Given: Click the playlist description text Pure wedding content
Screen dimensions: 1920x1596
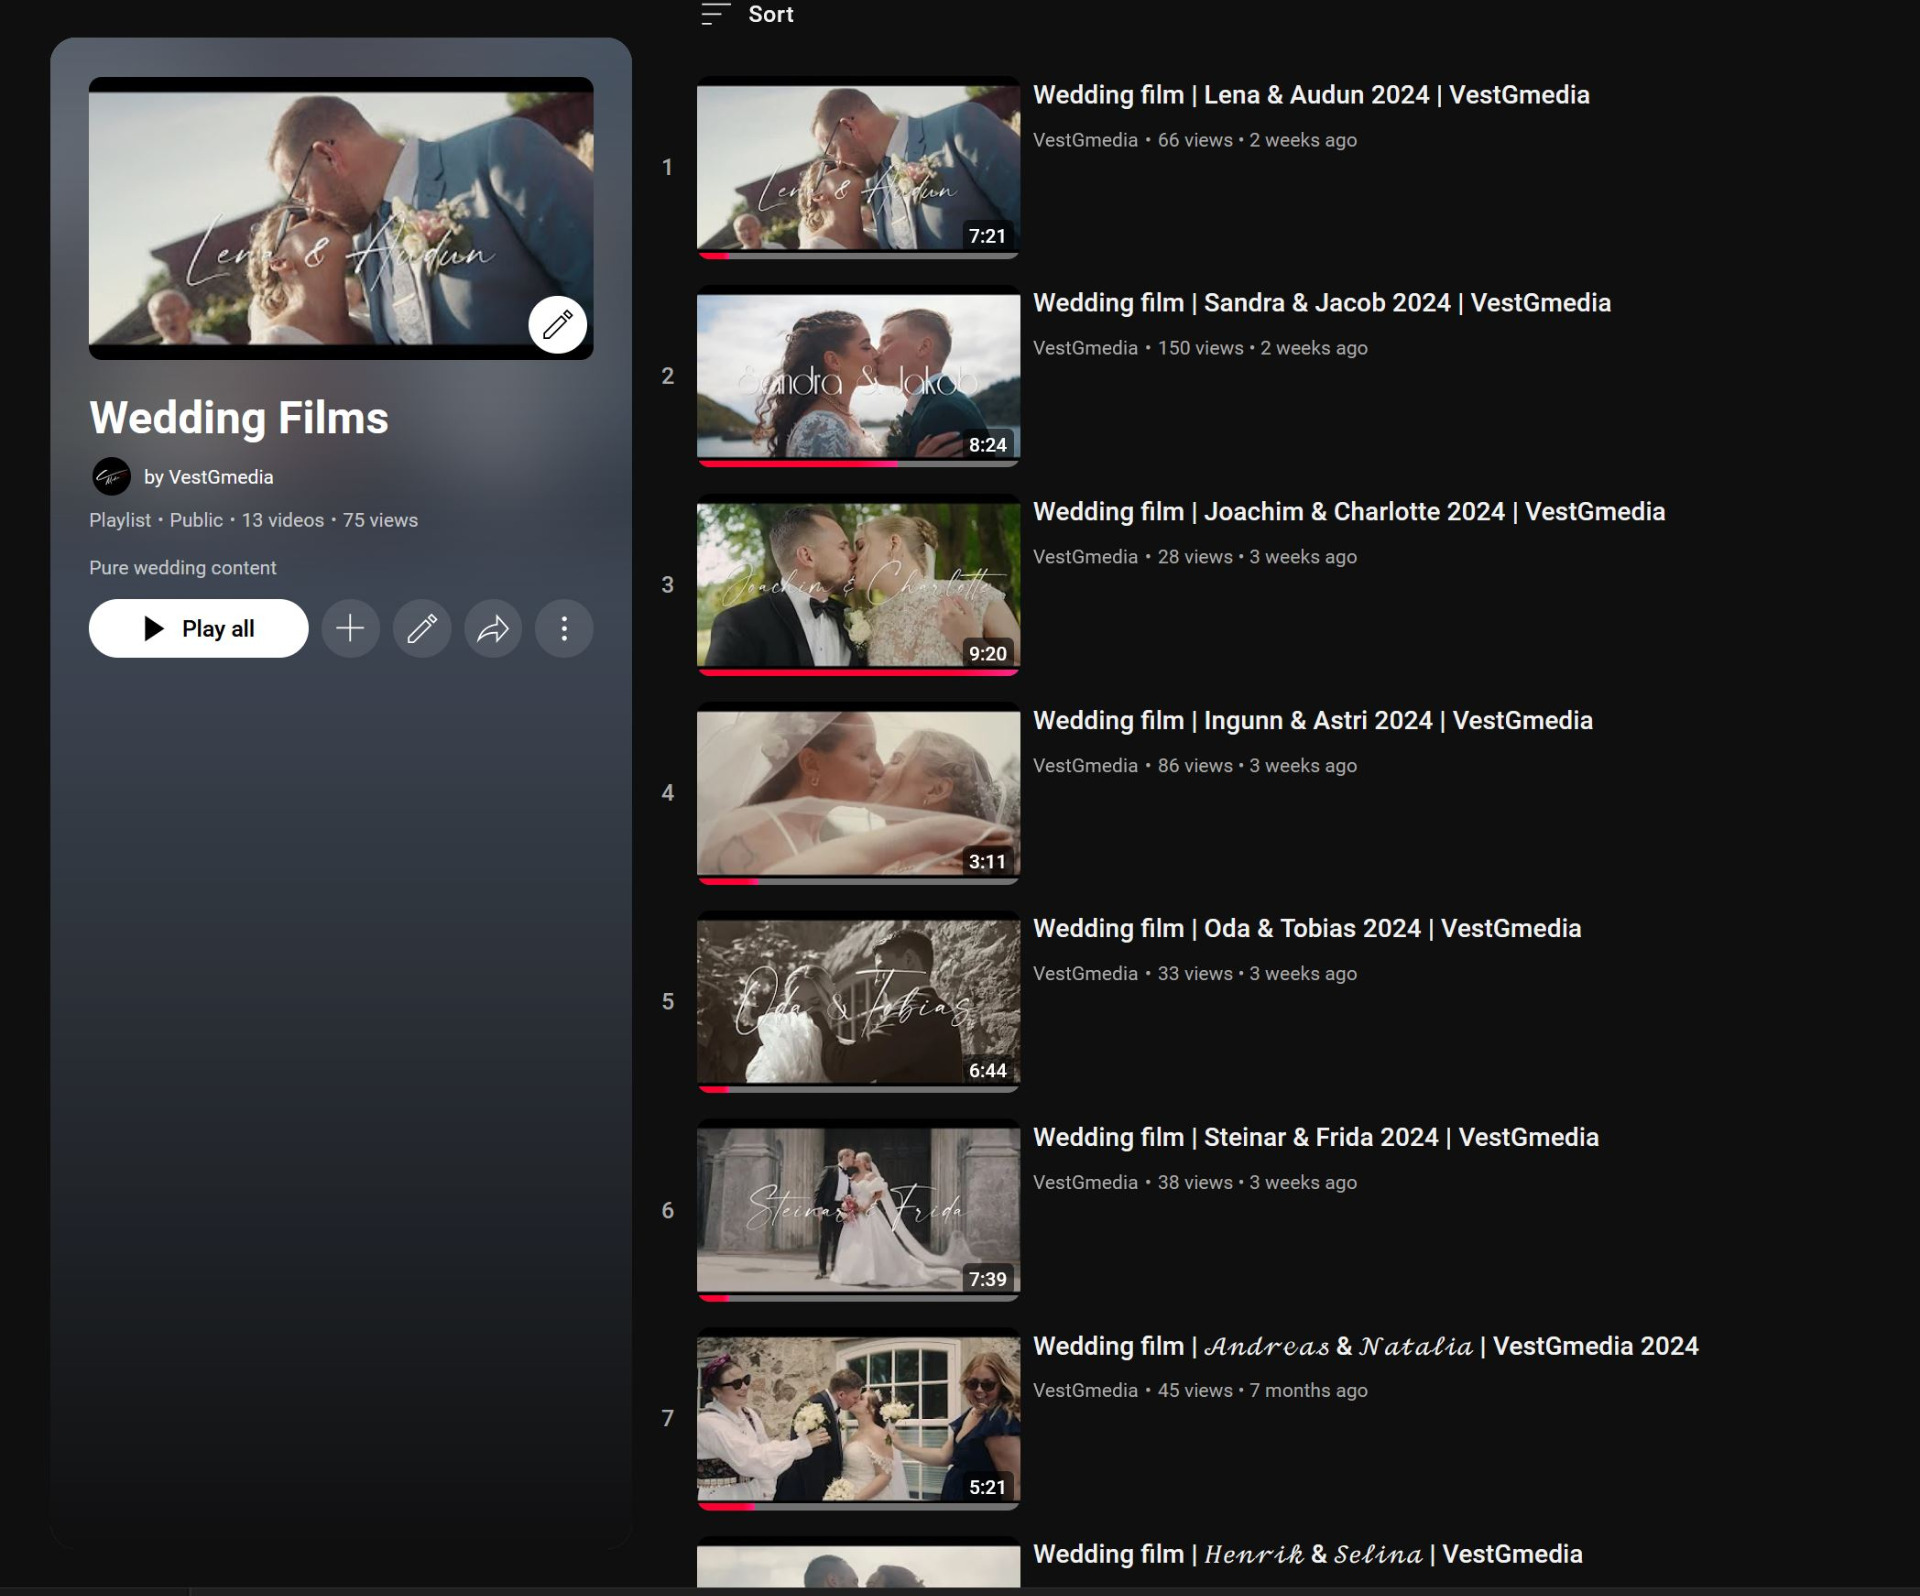Looking at the screenshot, I should click(x=182, y=567).
